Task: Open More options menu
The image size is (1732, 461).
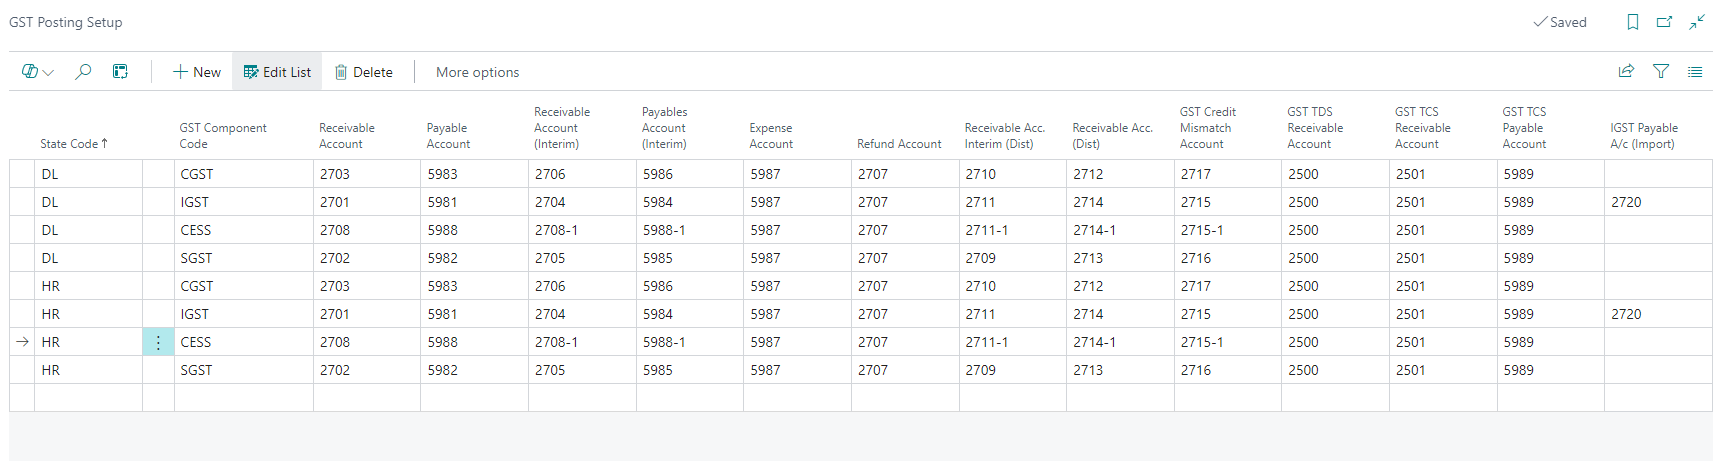Action: coord(477,72)
